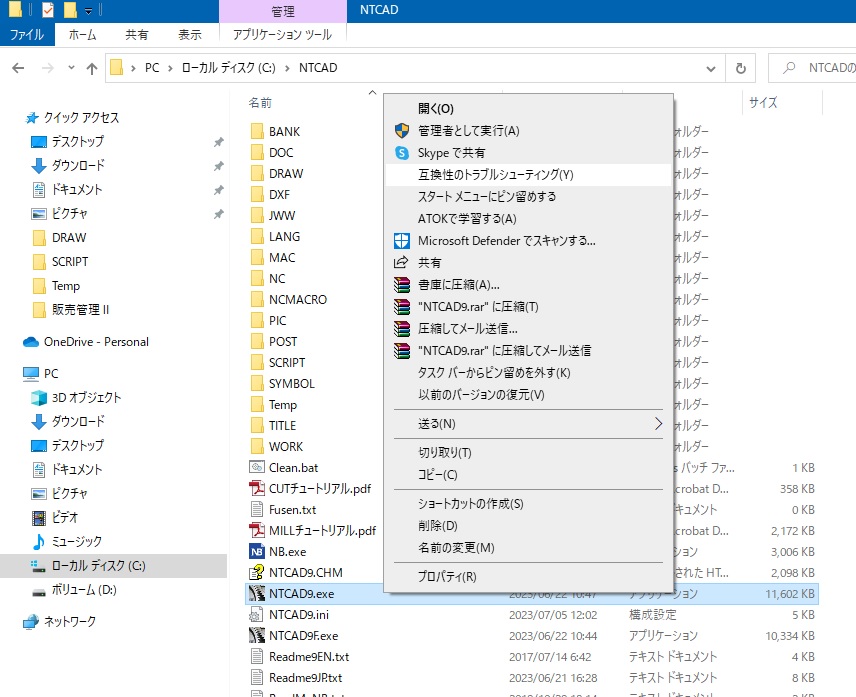Open ダウンロード under Quick Access

[x=78, y=165]
